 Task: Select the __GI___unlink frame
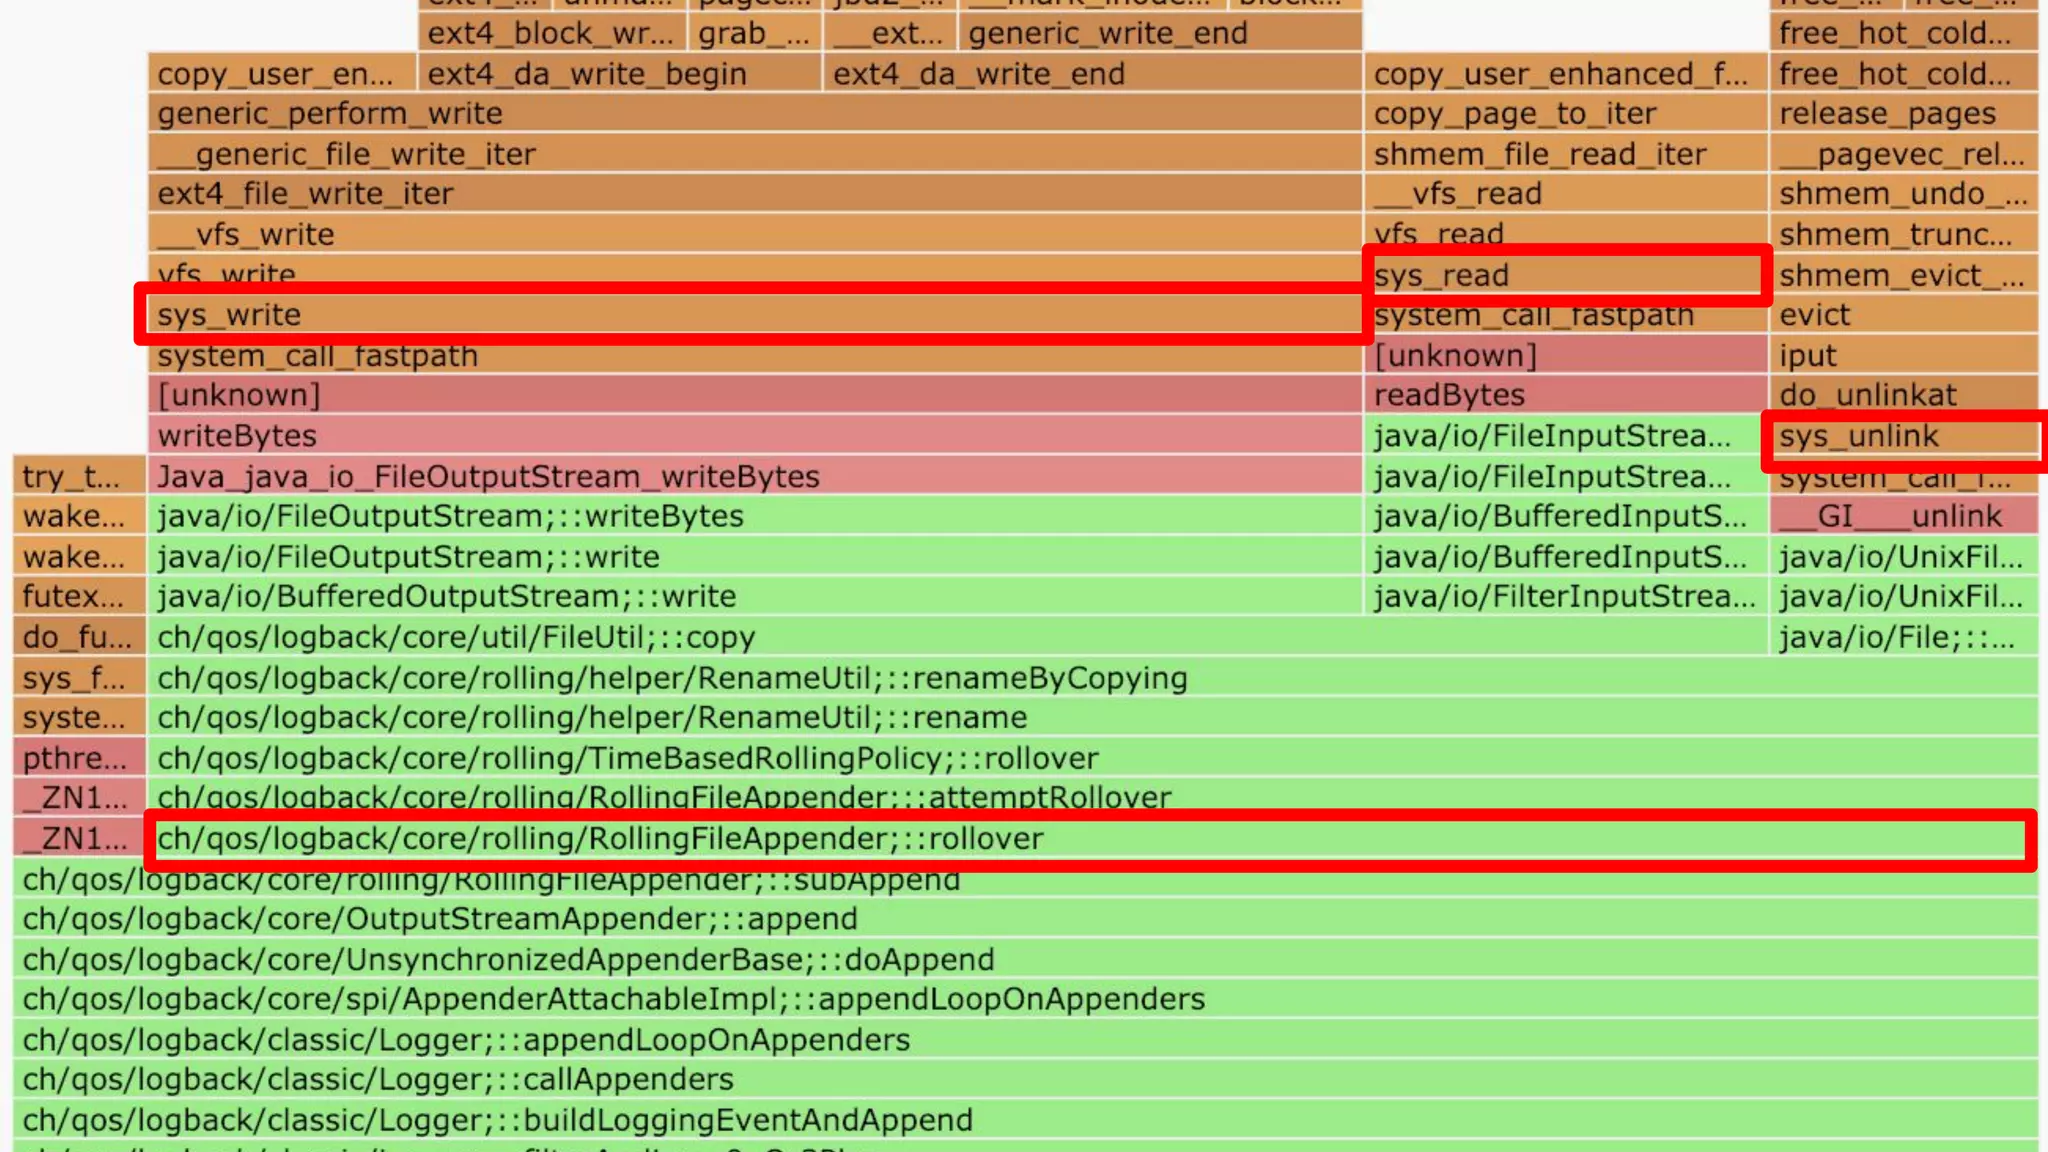click(x=1904, y=516)
